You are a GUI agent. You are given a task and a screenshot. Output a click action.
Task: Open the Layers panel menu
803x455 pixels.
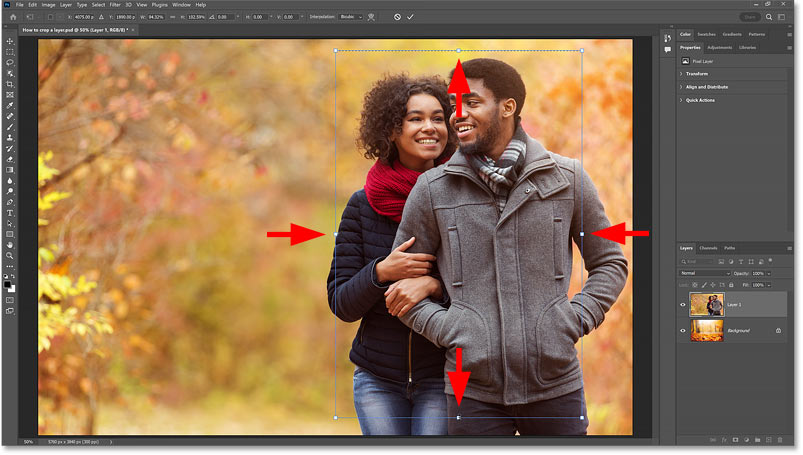click(789, 248)
